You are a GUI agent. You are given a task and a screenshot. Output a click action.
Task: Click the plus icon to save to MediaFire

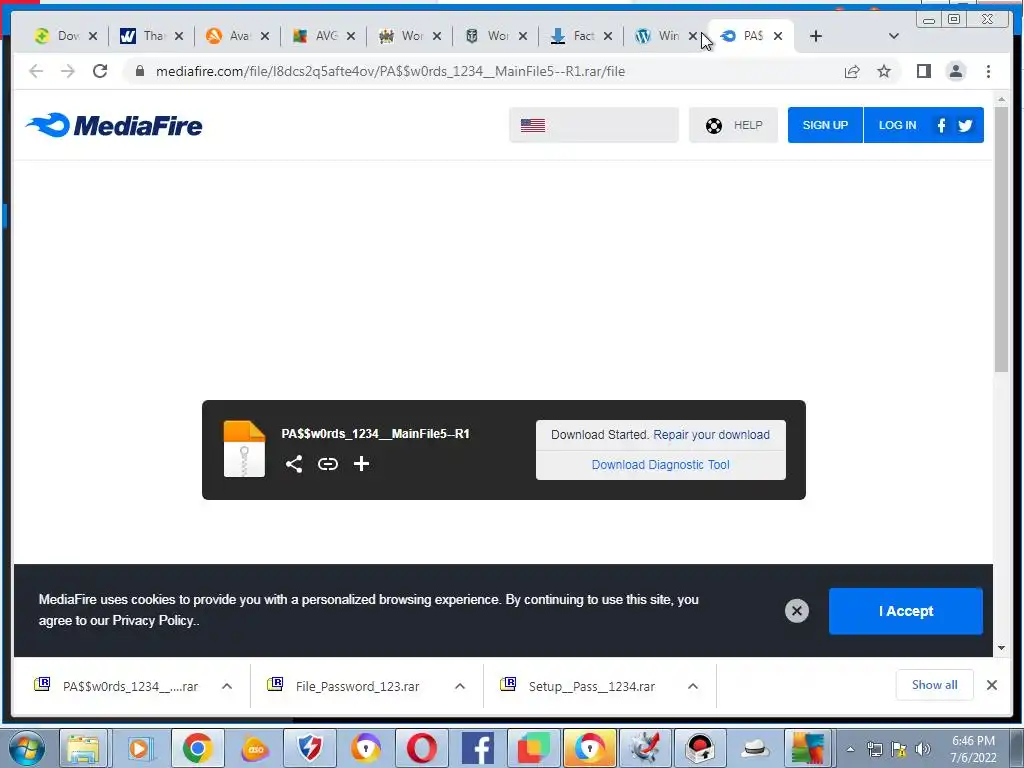(361, 464)
